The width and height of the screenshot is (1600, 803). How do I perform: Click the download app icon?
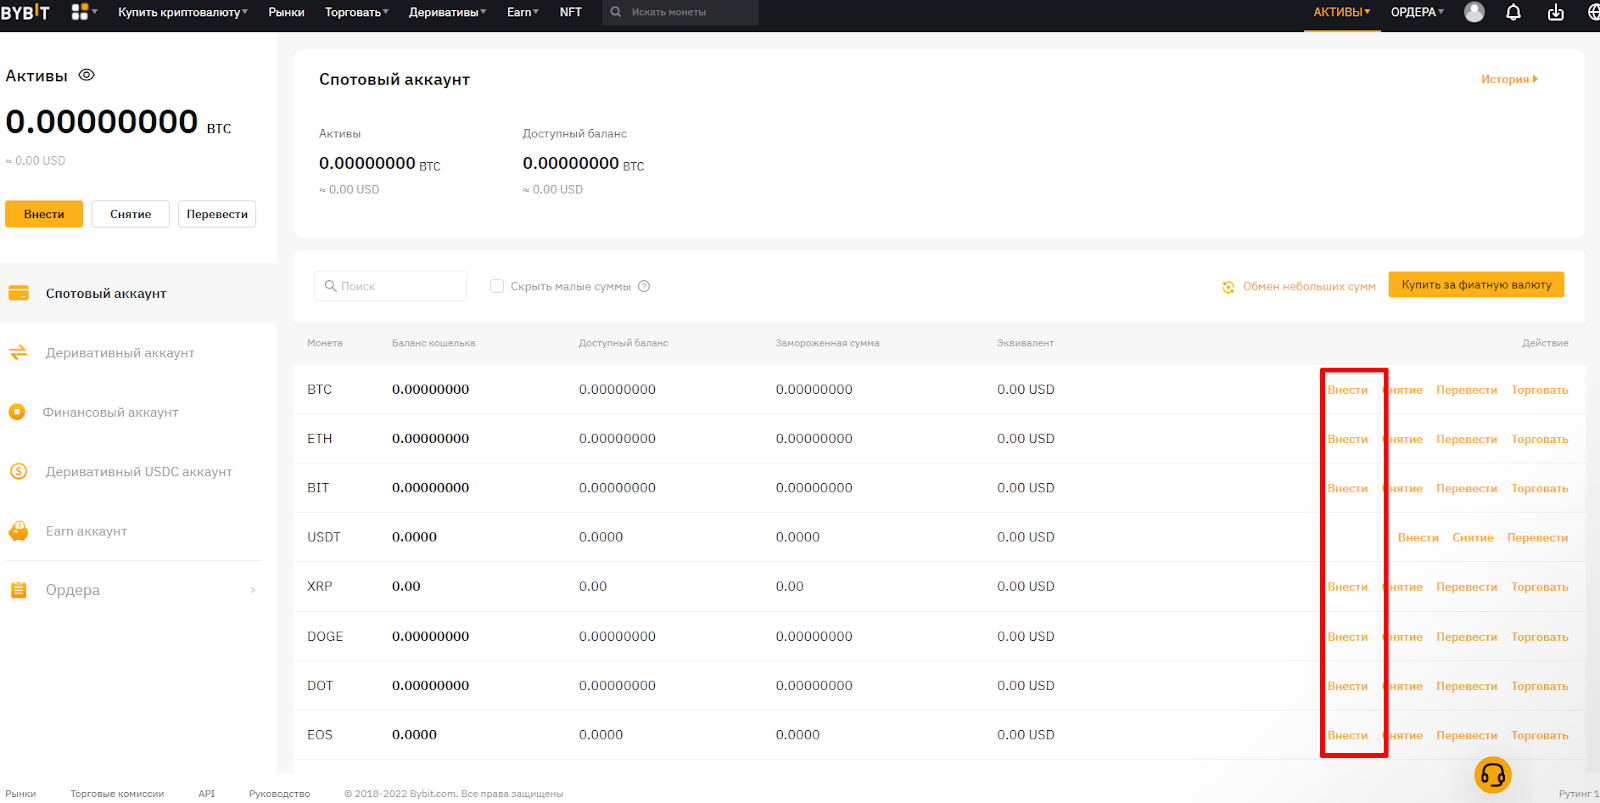1556,12
